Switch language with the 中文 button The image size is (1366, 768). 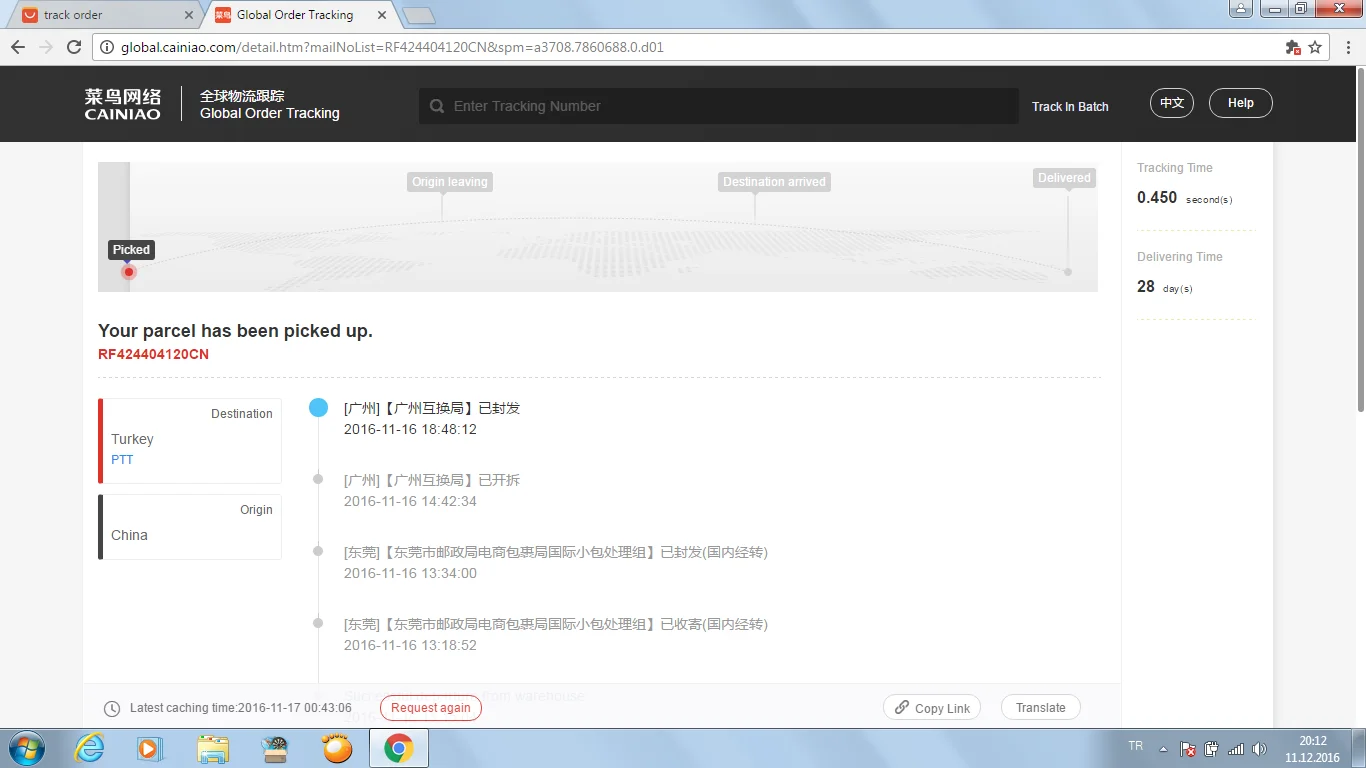[x=1172, y=103]
